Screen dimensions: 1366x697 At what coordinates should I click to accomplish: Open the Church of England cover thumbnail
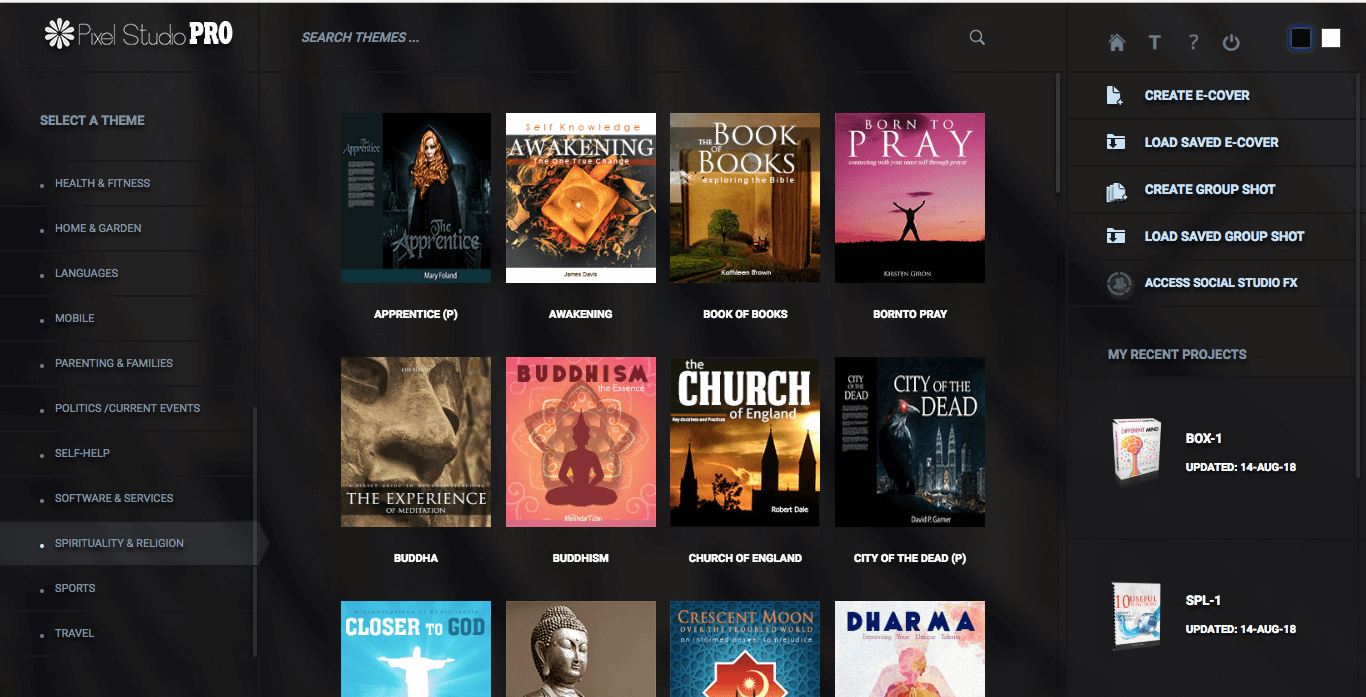745,442
